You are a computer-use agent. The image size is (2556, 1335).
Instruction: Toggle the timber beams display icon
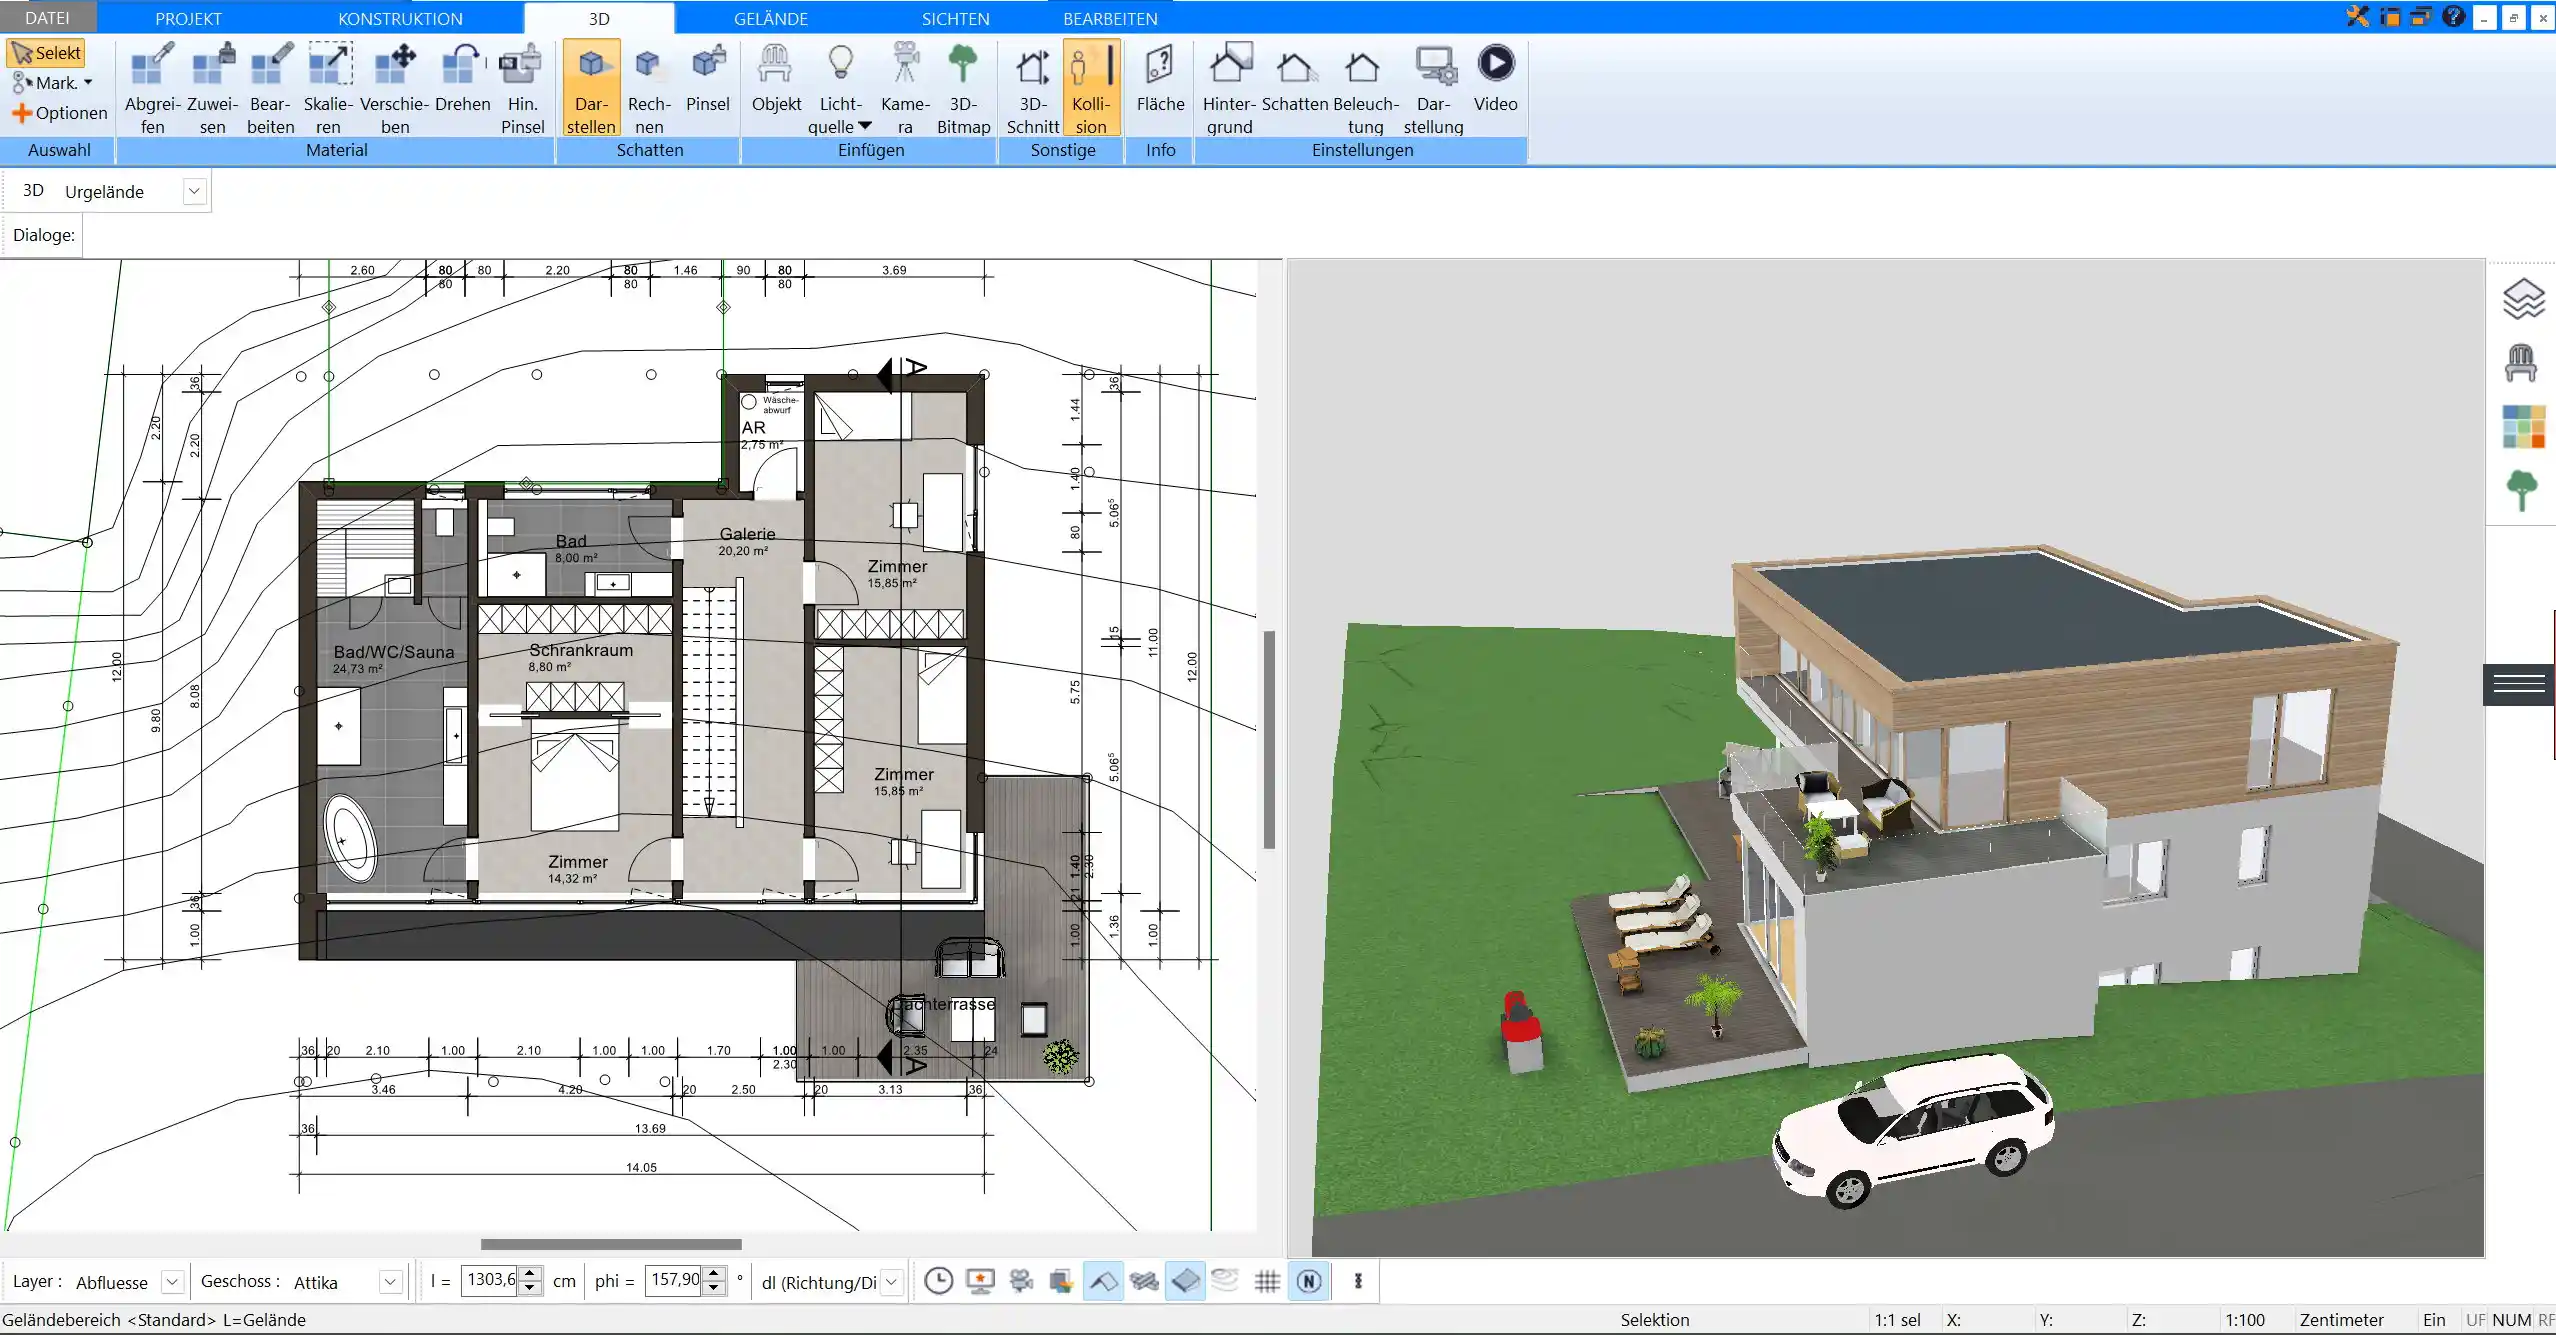tap(1144, 1281)
